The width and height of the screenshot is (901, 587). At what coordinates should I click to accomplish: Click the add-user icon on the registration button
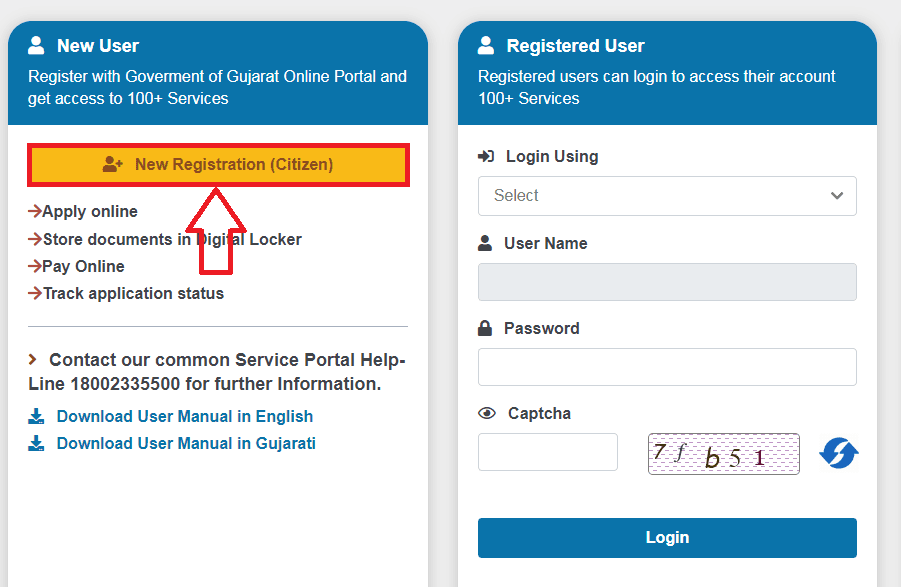(x=113, y=164)
